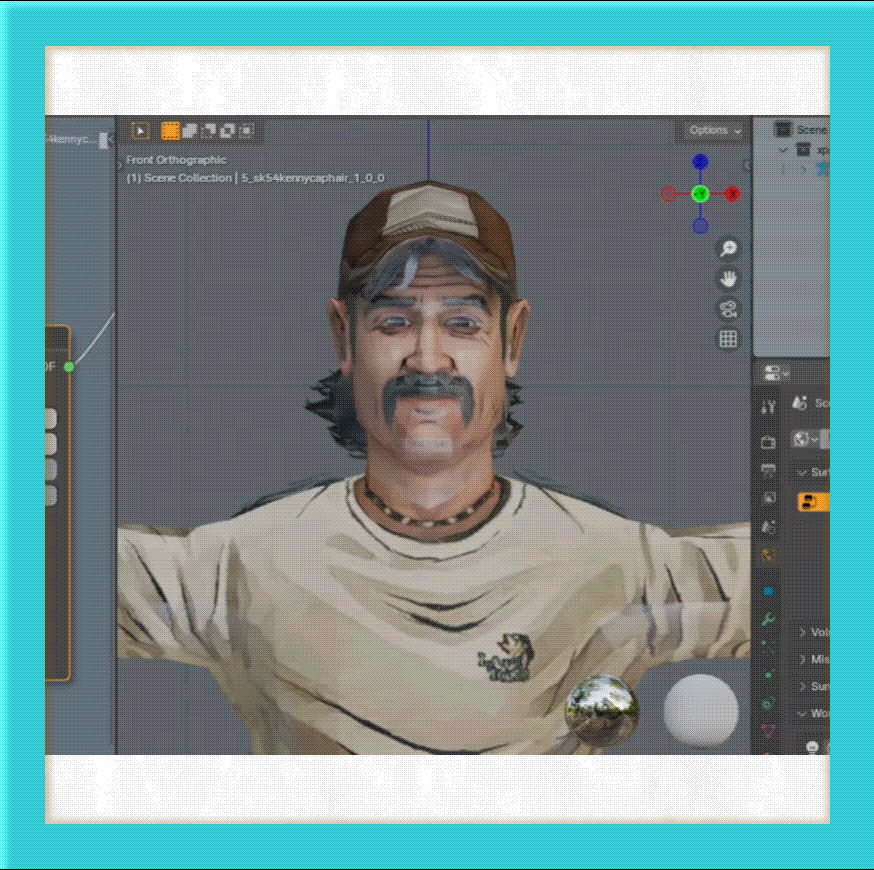Open the Scene properties tab
The width and height of the screenshot is (874, 870).
click(768, 527)
